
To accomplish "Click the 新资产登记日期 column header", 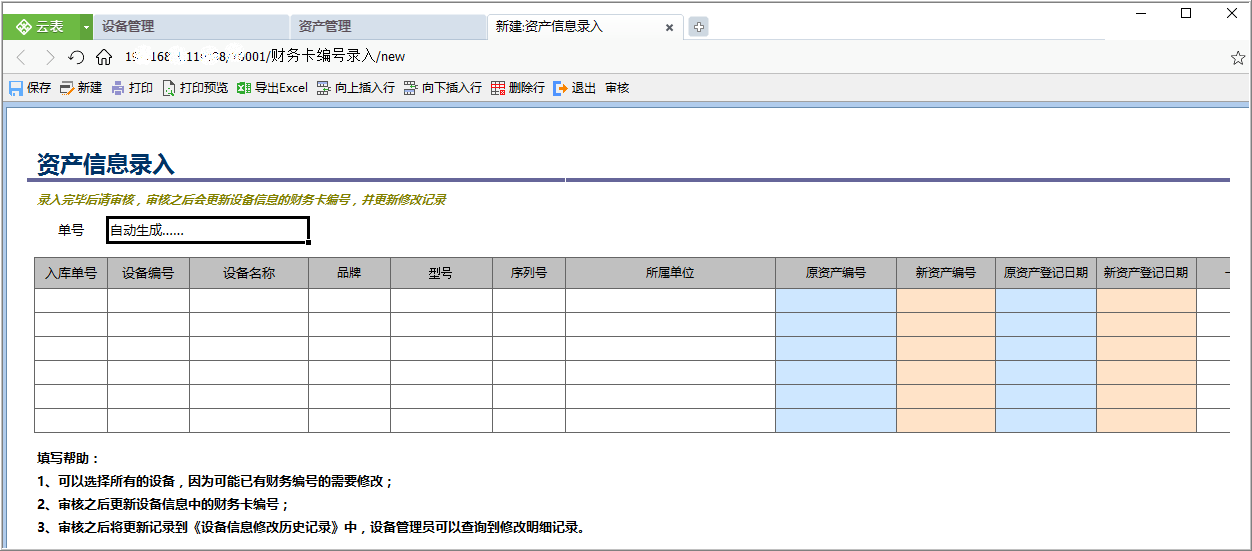I will [1146, 273].
